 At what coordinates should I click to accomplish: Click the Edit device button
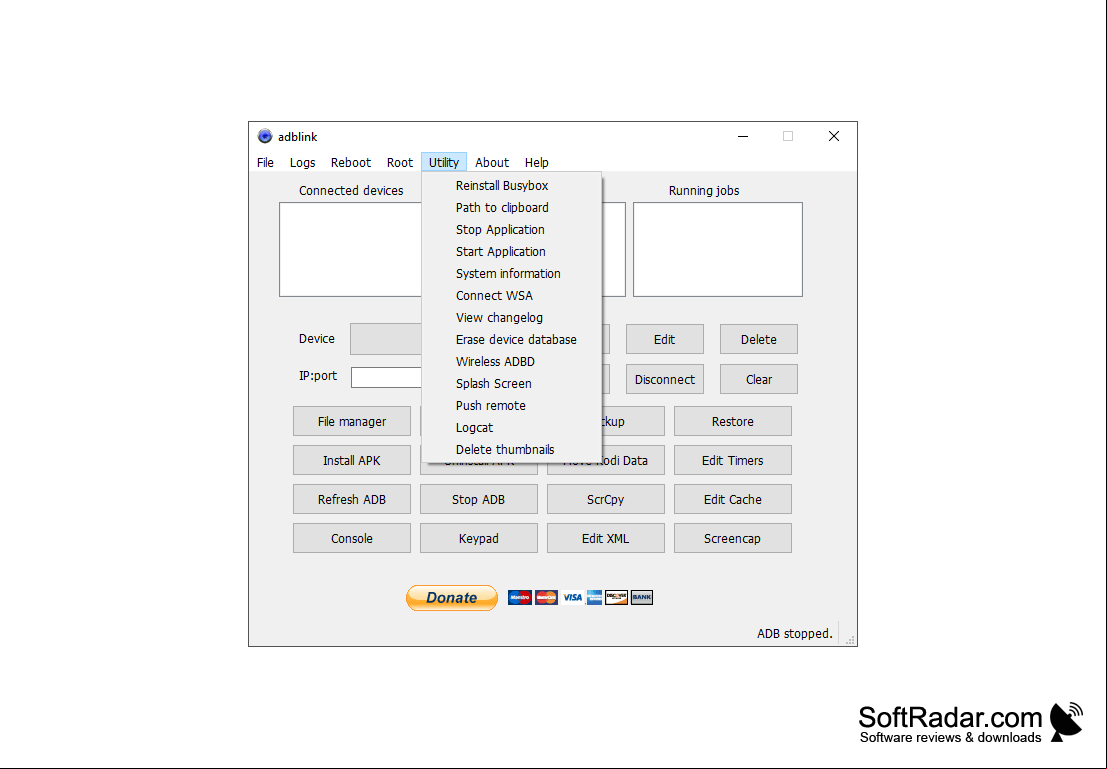point(664,340)
